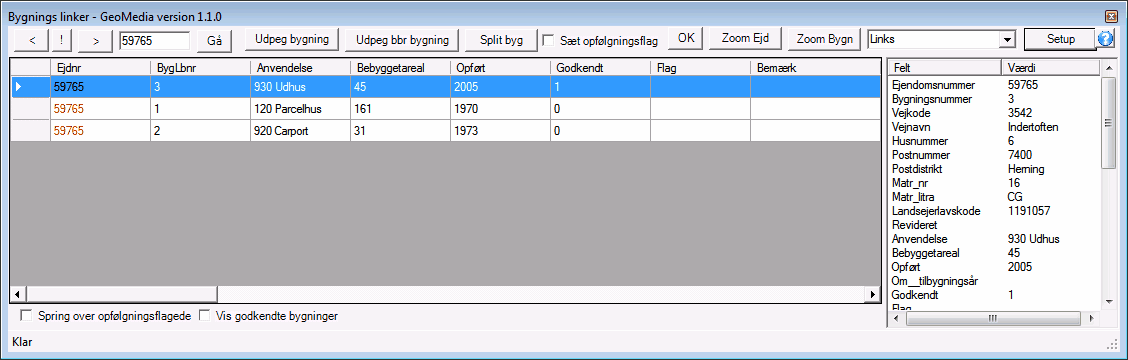
Task: Click Opført value 1973
Action: pyautogui.click(x=500, y=131)
